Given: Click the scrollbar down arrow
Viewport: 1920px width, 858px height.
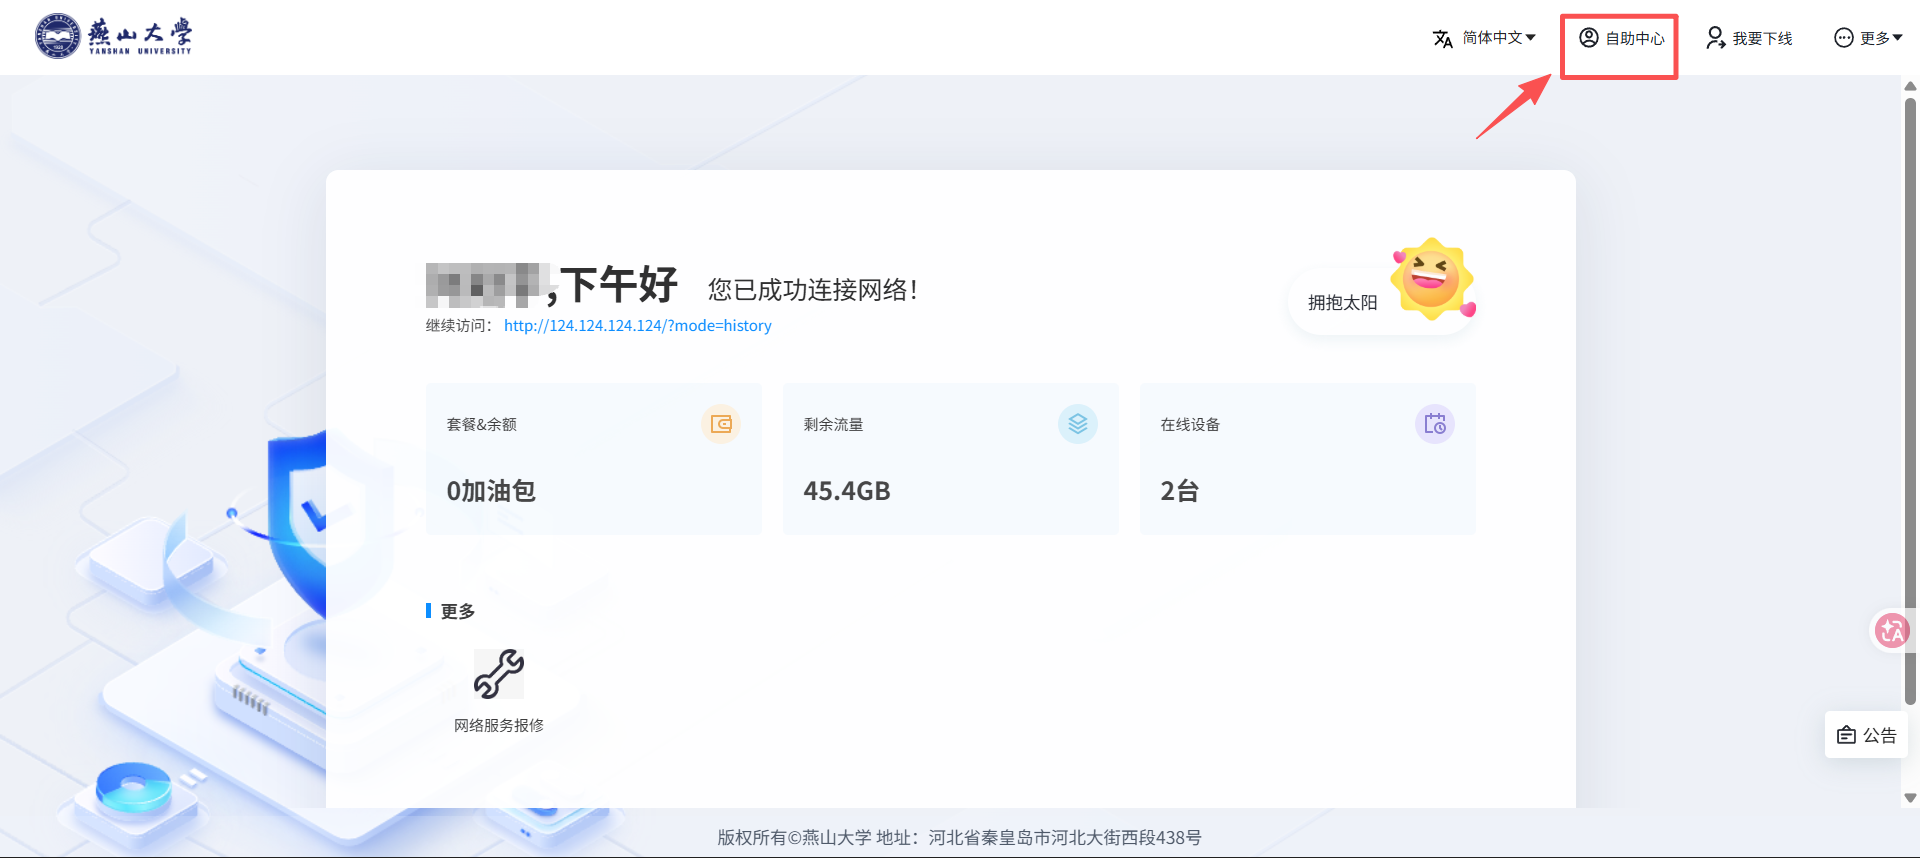Looking at the screenshot, I should coord(1910,798).
